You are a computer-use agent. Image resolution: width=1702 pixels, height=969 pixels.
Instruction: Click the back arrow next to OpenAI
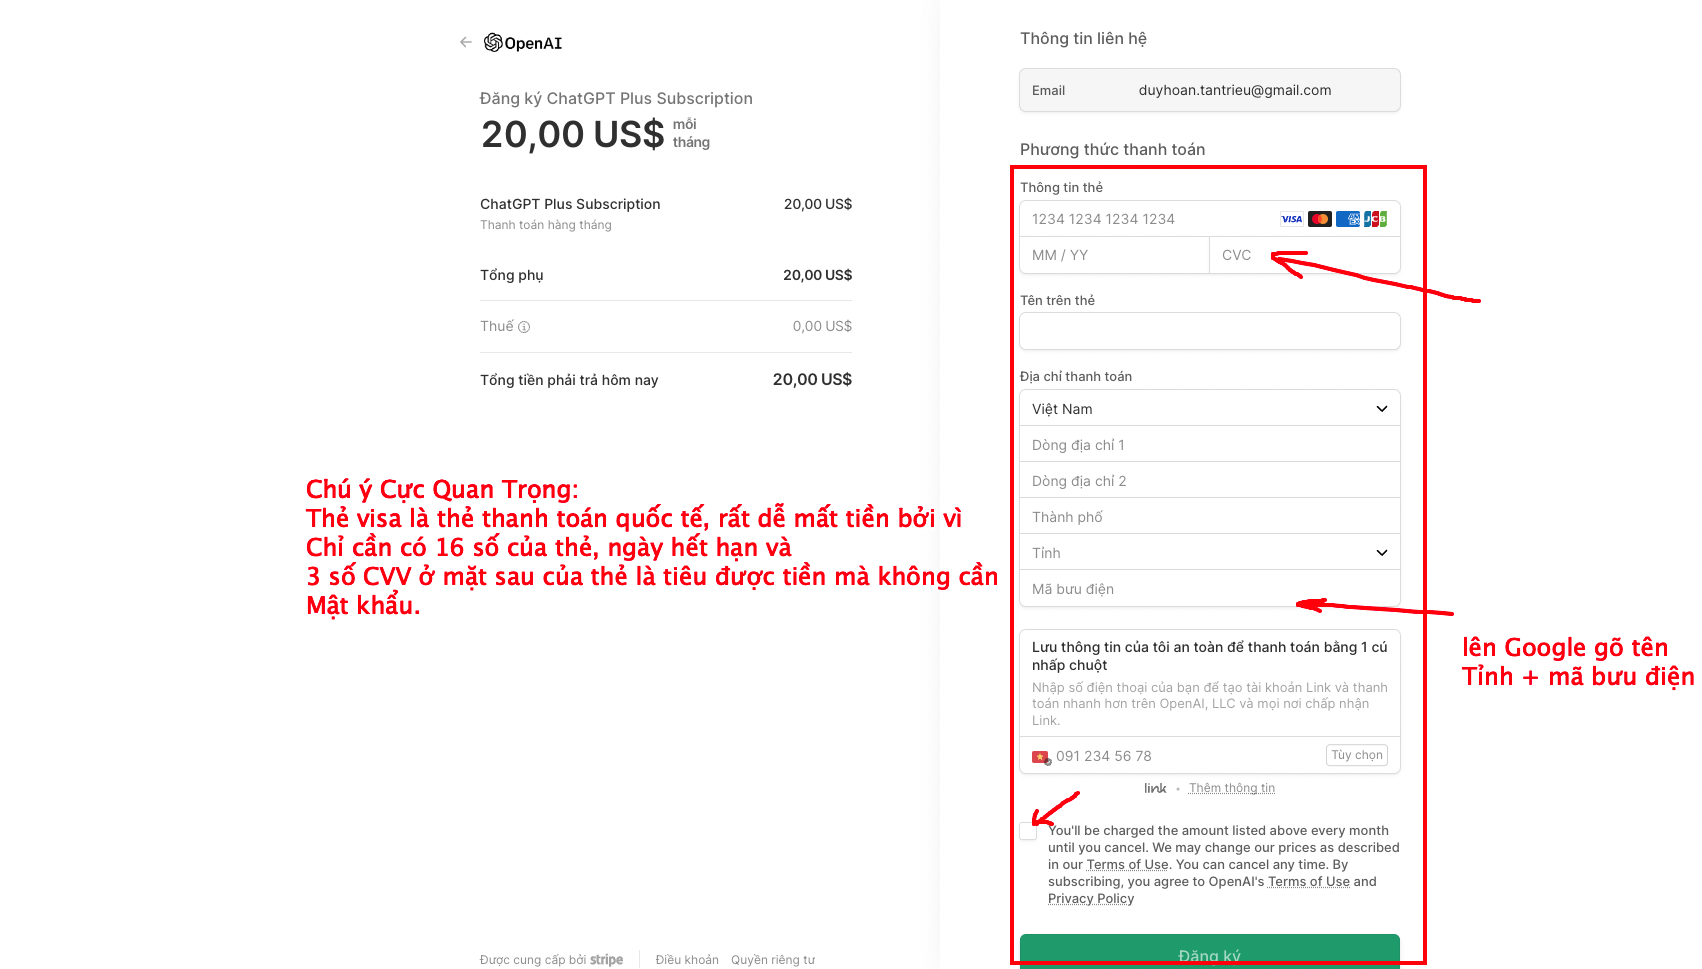click(466, 42)
